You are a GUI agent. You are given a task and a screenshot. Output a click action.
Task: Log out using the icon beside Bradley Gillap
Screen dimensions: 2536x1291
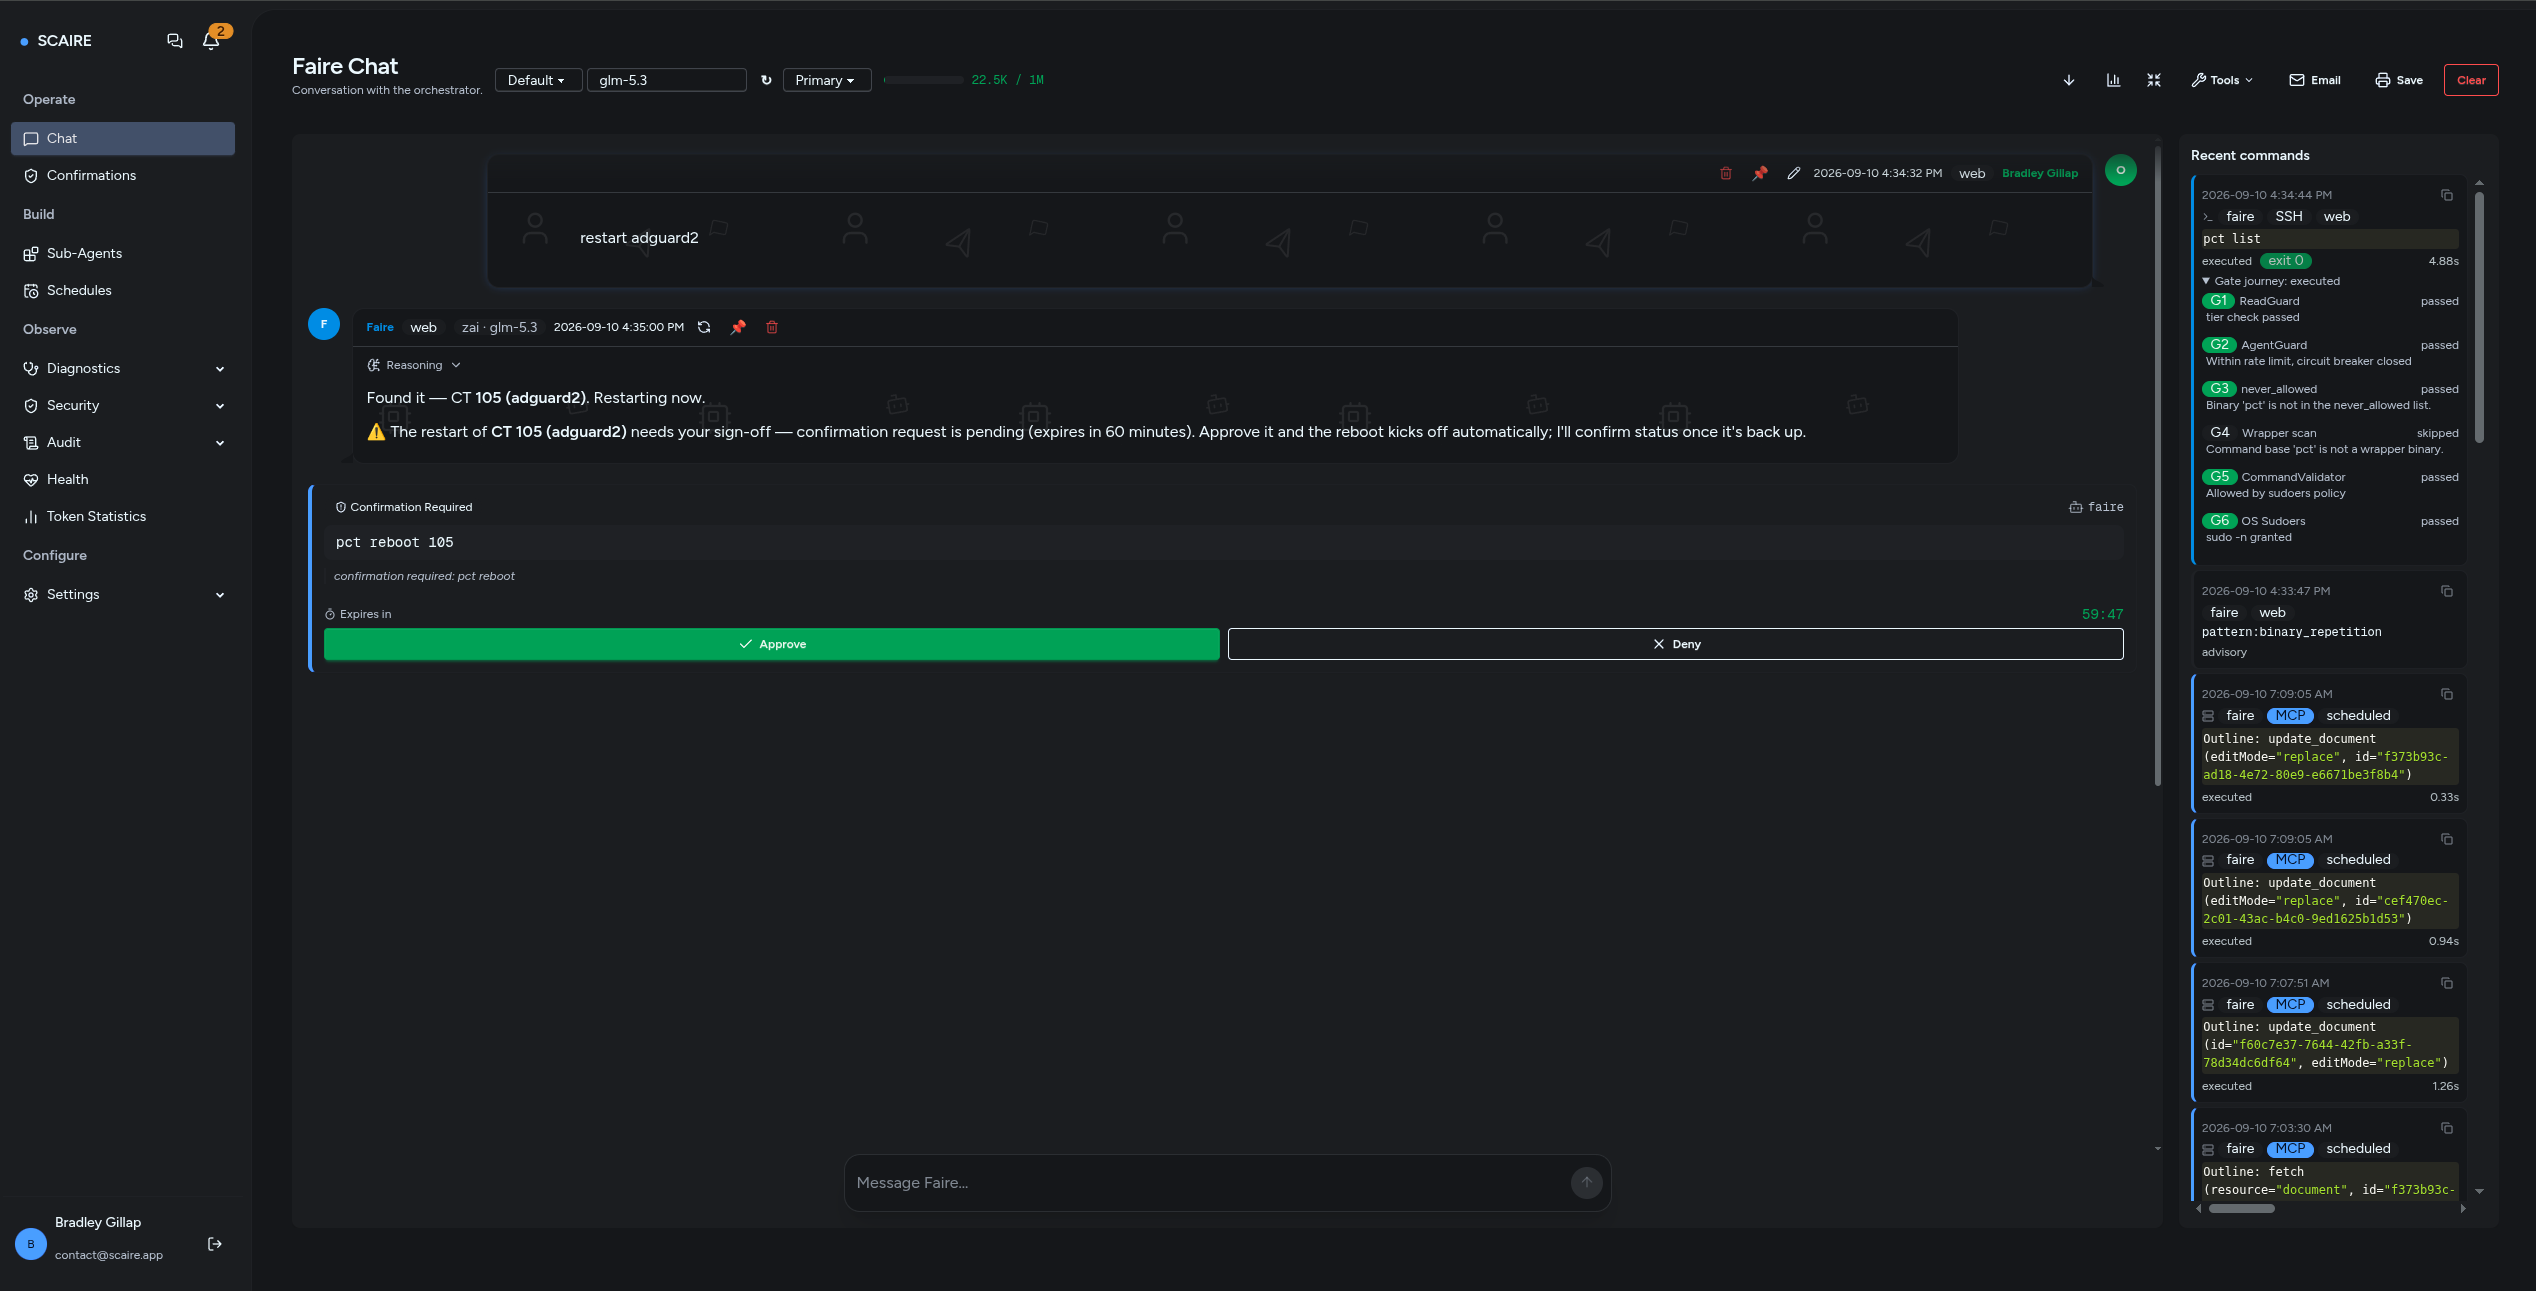coord(215,1244)
